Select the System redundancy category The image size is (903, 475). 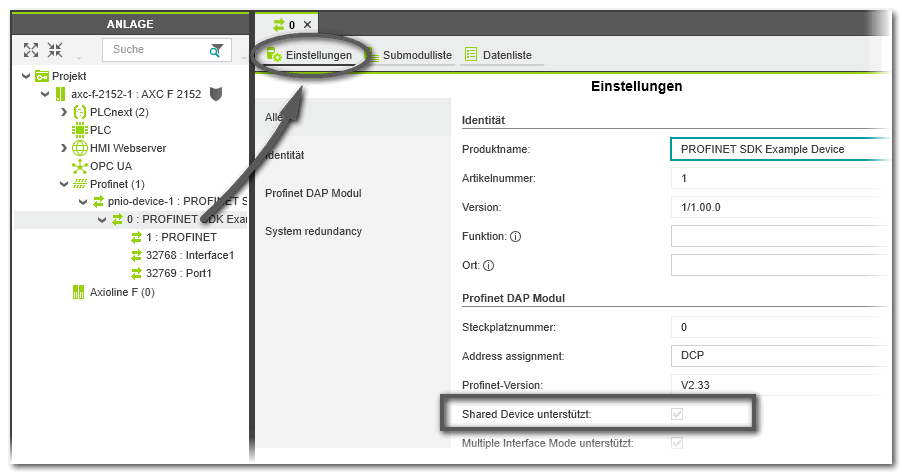[x=313, y=231]
